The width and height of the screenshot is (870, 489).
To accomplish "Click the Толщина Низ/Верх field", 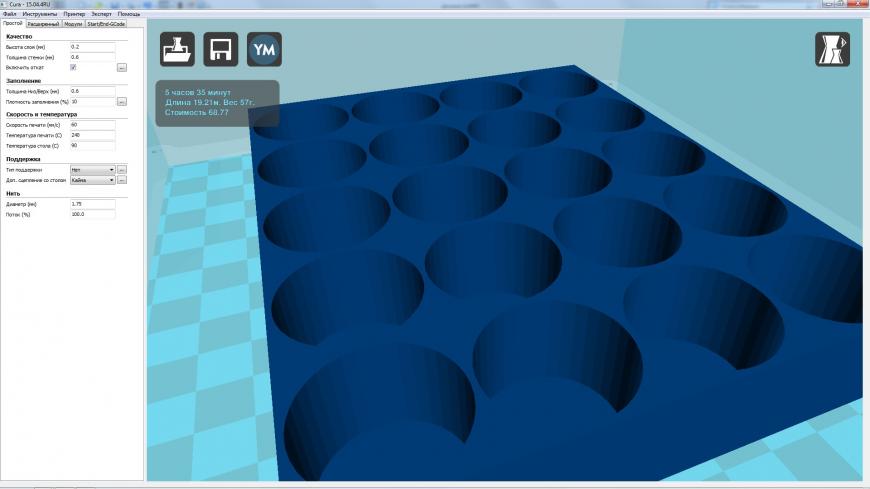I will click(93, 91).
